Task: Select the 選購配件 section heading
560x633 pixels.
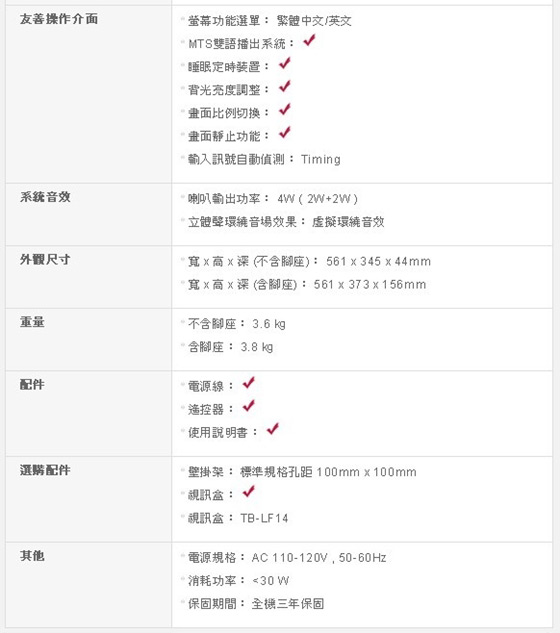Action: click(x=45, y=470)
